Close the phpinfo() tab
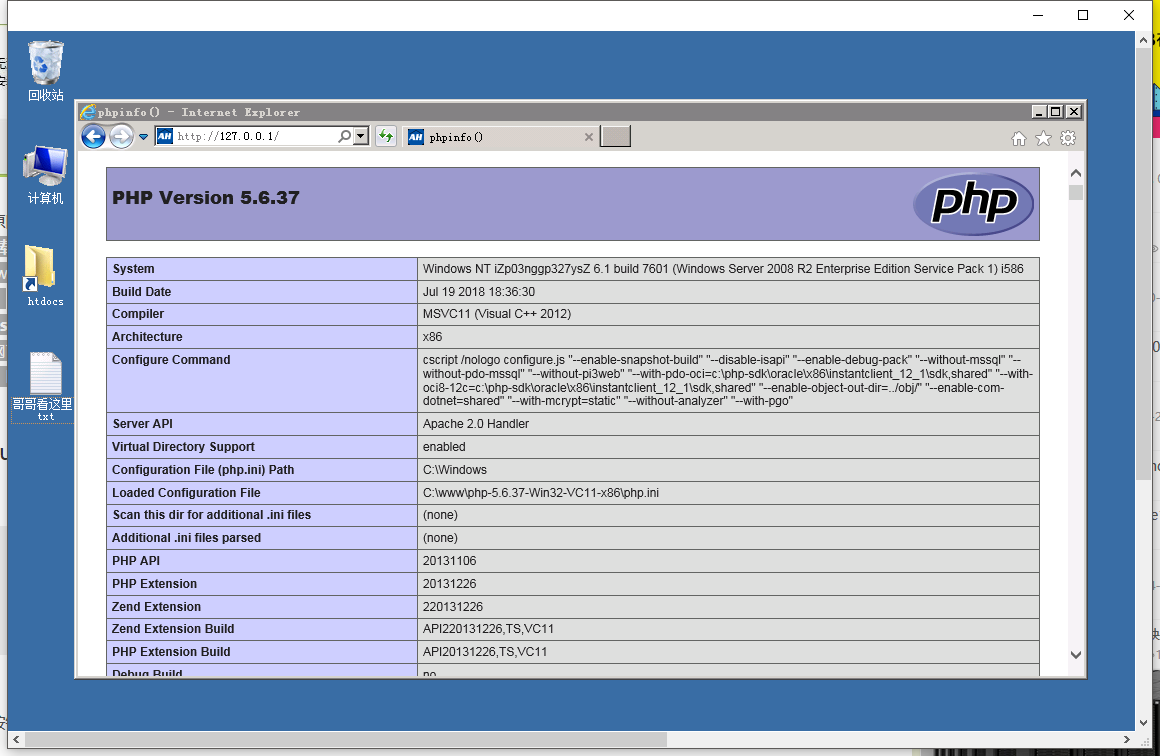This screenshot has width=1160, height=756. 589,137
